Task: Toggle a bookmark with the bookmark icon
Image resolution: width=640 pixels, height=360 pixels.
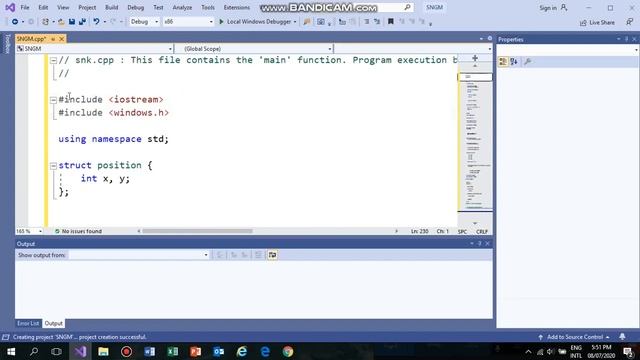Action: pyautogui.click(x=391, y=22)
